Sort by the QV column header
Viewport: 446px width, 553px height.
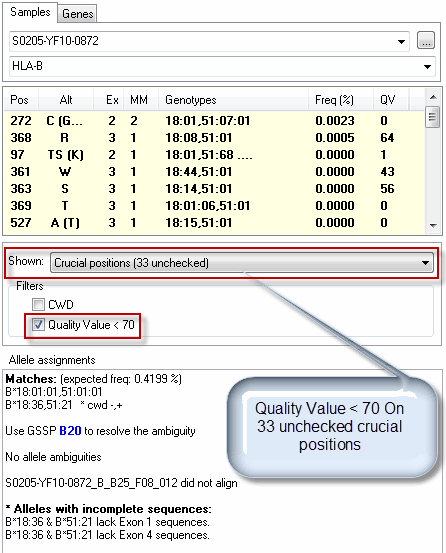click(x=387, y=100)
